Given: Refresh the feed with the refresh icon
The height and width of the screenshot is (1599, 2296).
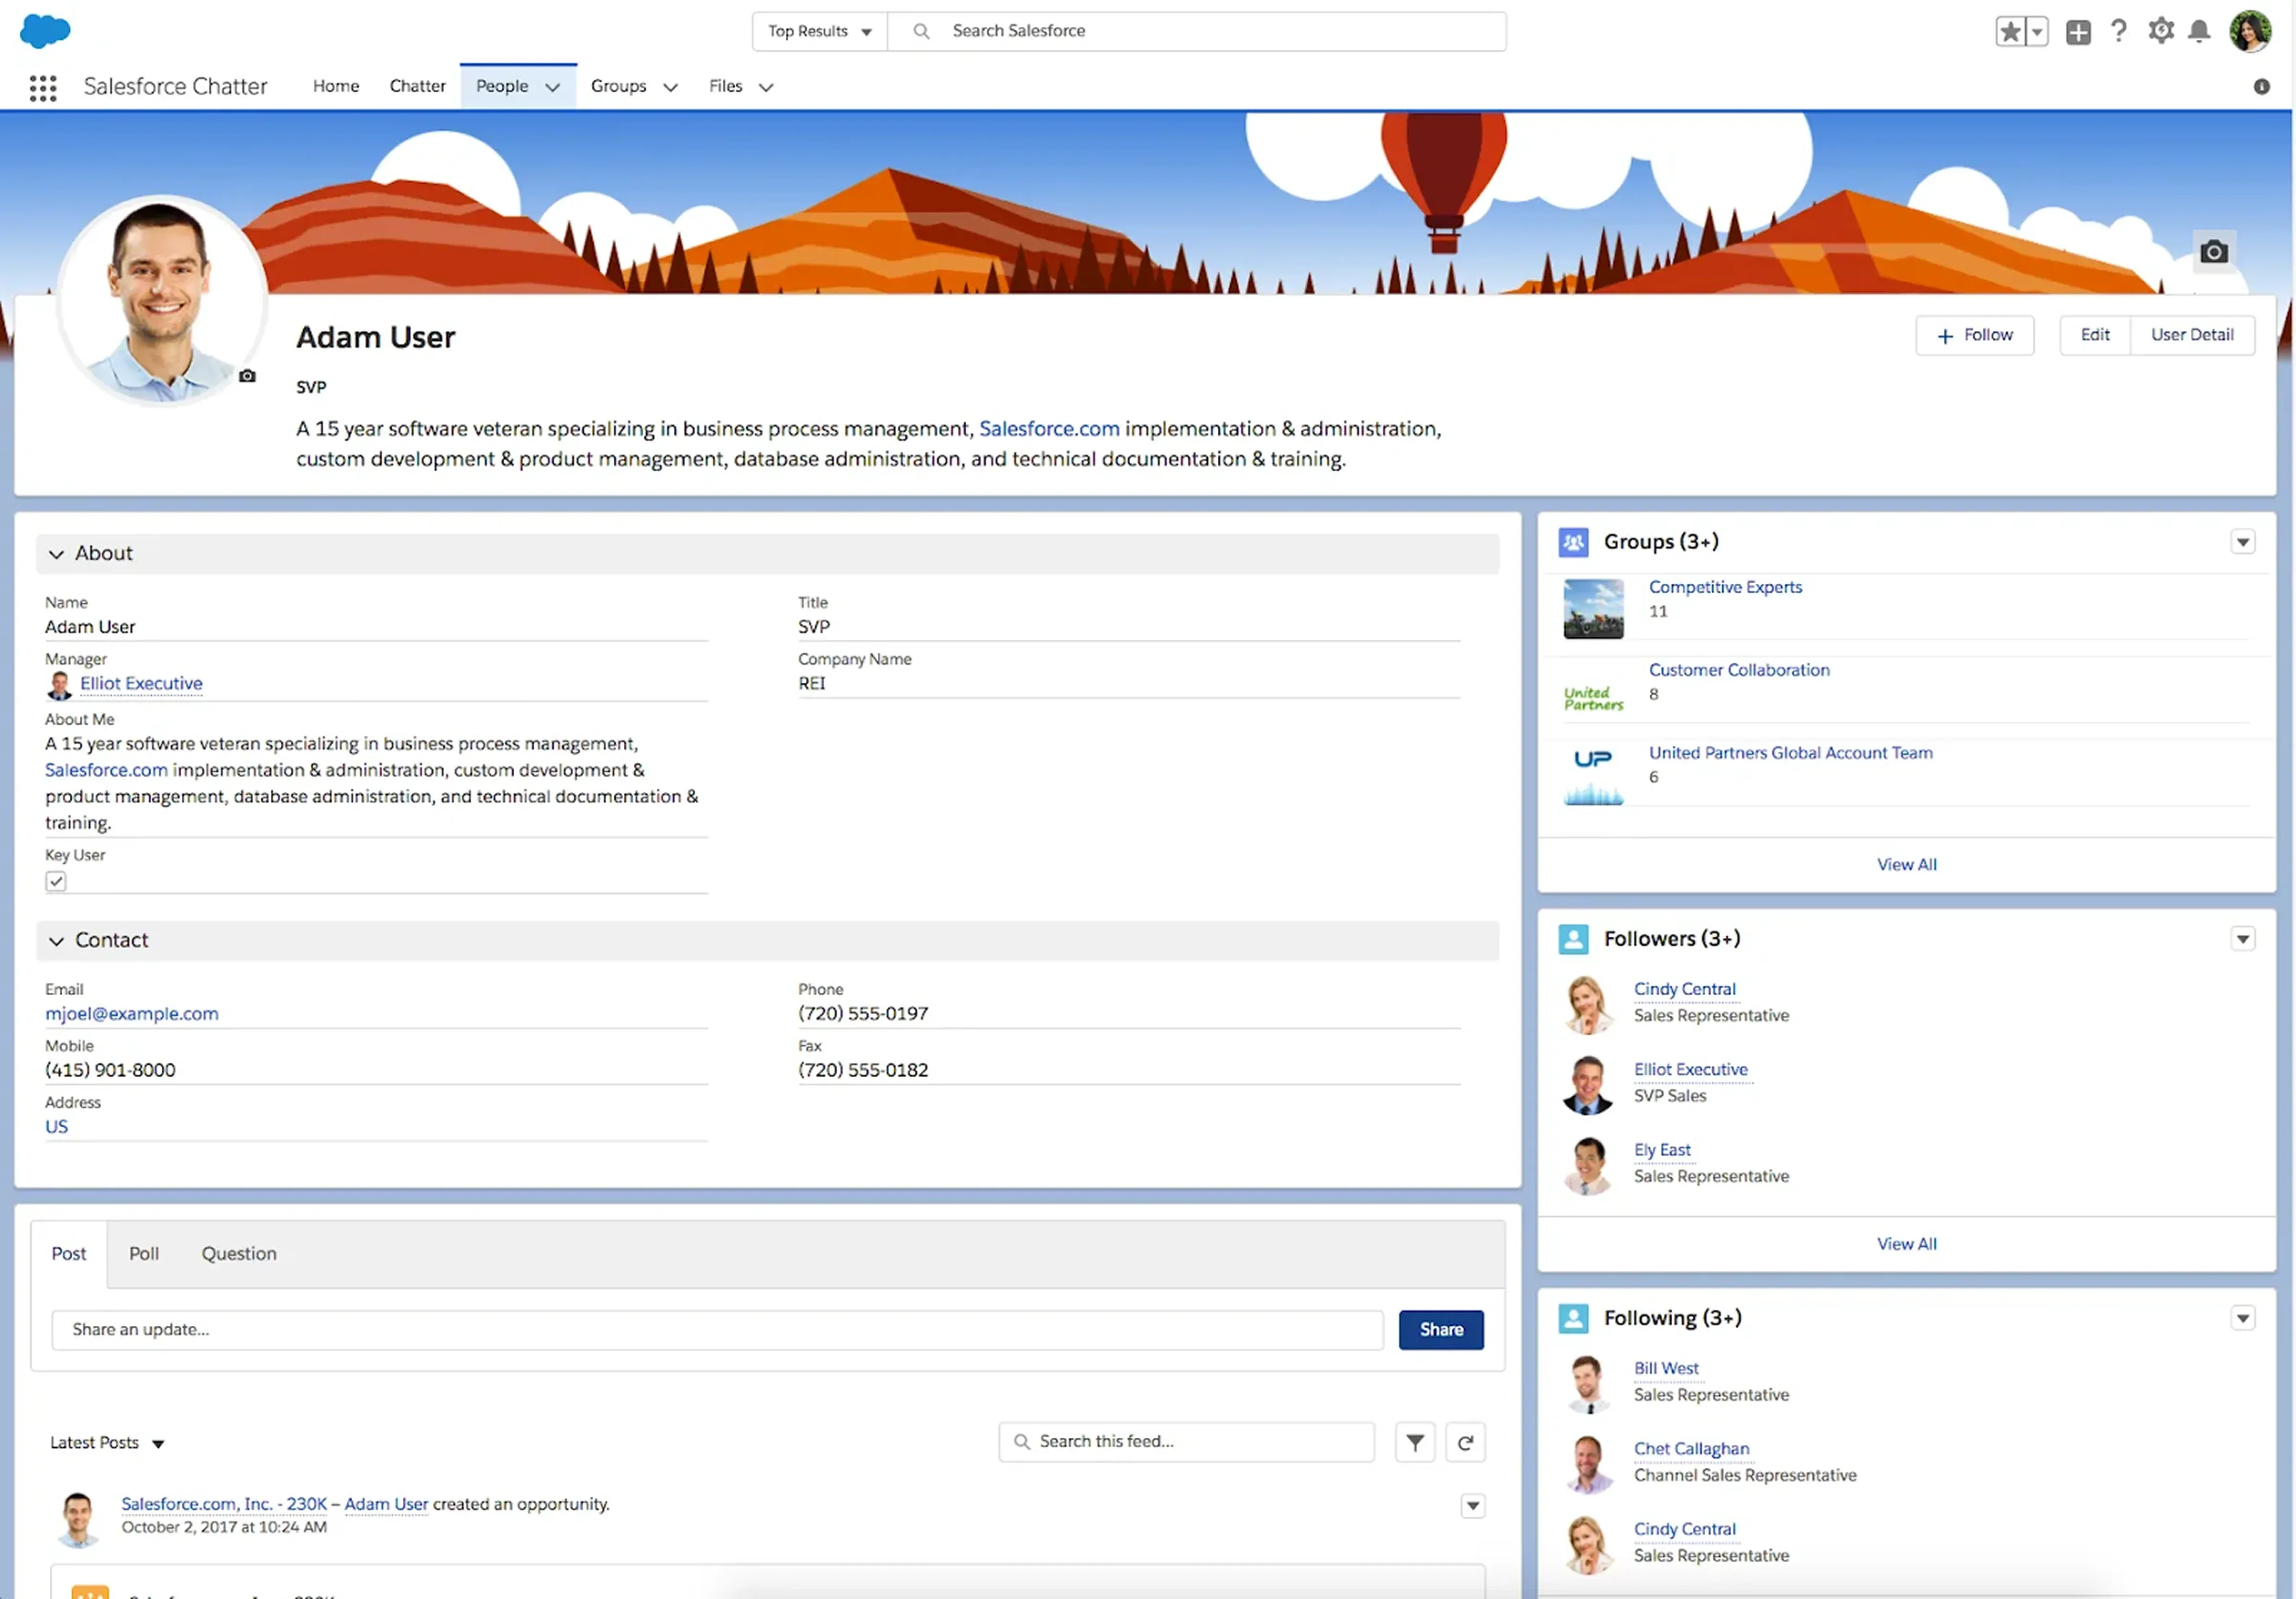Looking at the screenshot, I should point(1465,1442).
